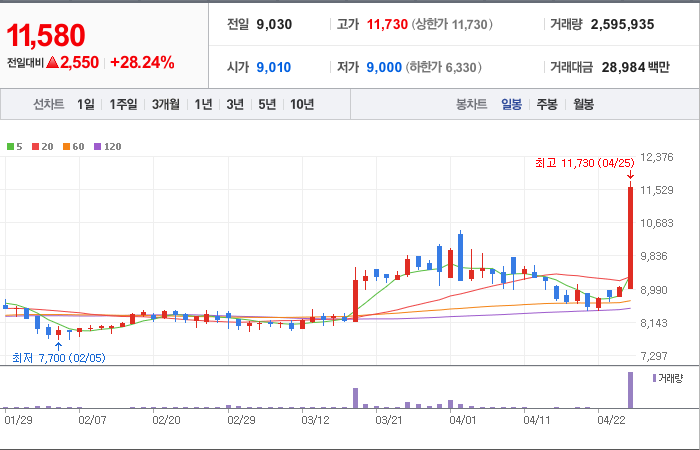This screenshot has height=450, width=700.
Task: Show the 10년 line chart
Action: tap(302, 104)
